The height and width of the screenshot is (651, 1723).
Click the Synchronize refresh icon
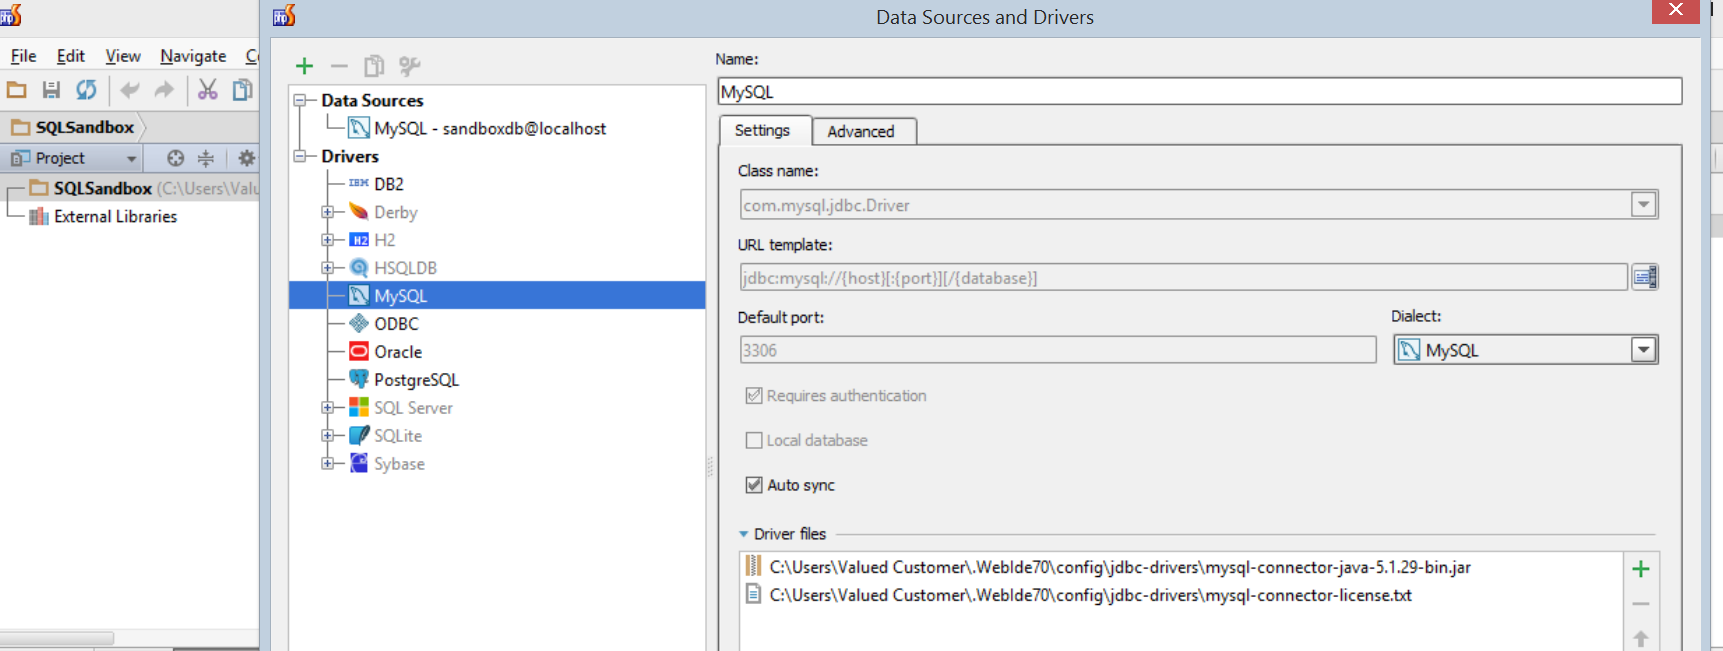(87, 90)
